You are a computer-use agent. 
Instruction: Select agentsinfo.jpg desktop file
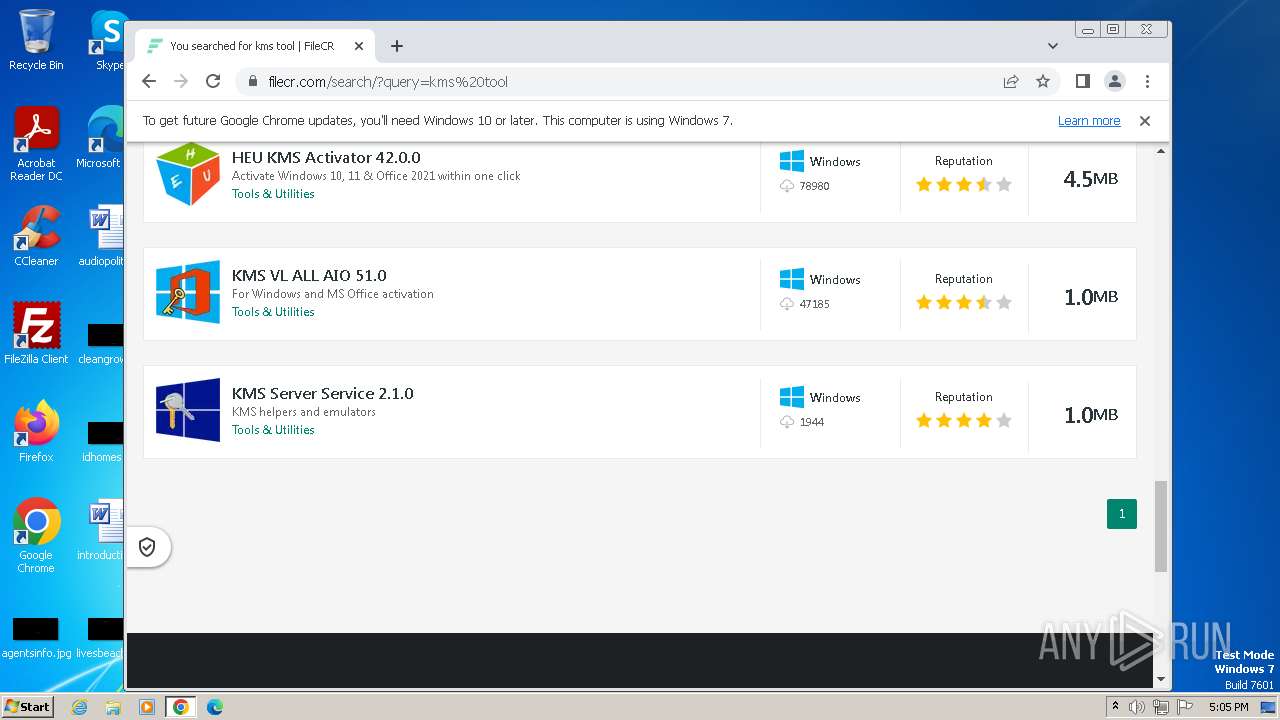click(36, 638)
